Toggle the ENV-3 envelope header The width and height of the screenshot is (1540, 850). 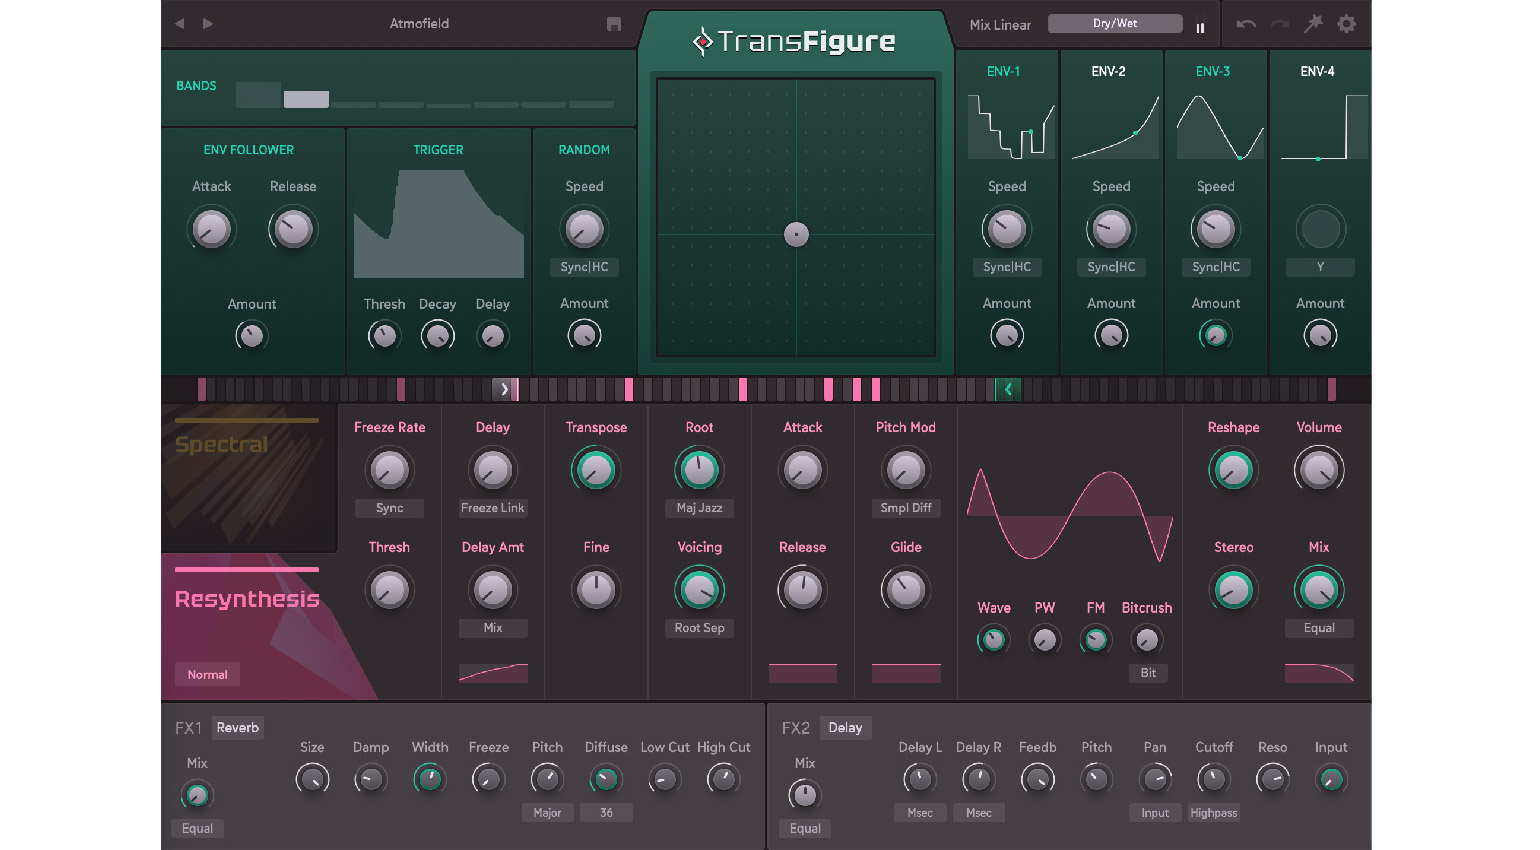[x=1213, y=71]
